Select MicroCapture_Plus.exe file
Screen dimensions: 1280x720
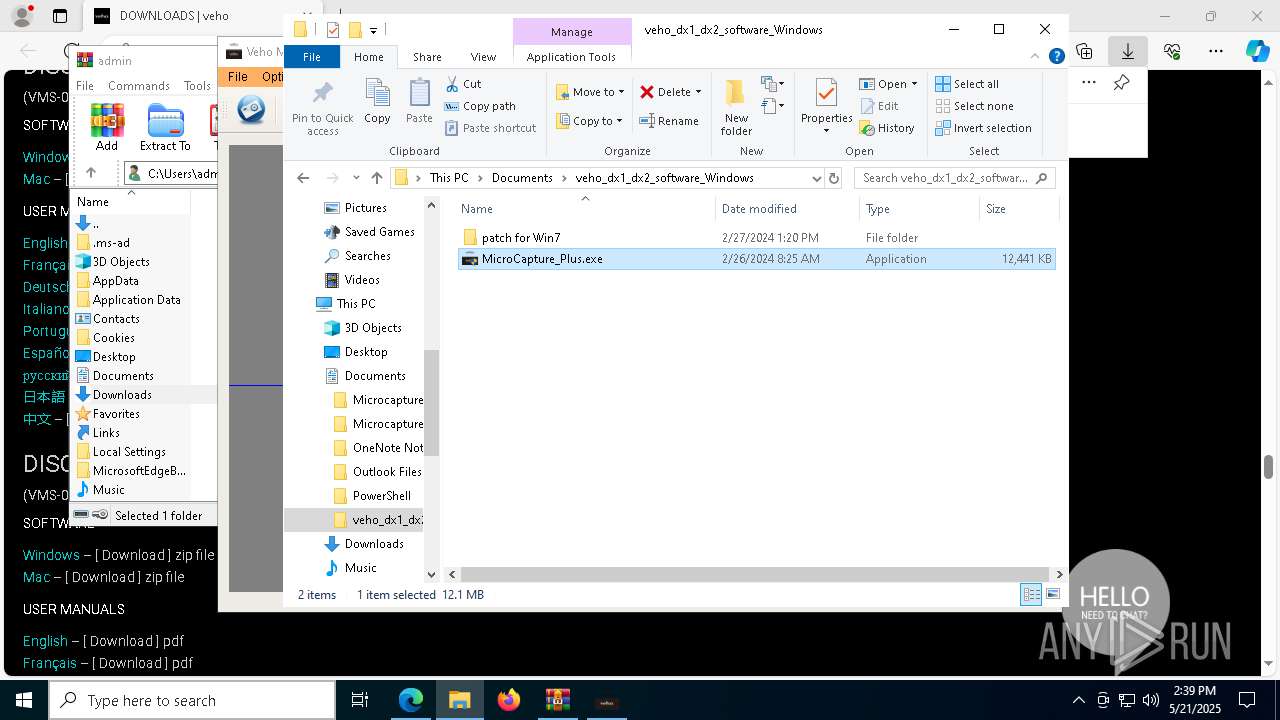756,259
